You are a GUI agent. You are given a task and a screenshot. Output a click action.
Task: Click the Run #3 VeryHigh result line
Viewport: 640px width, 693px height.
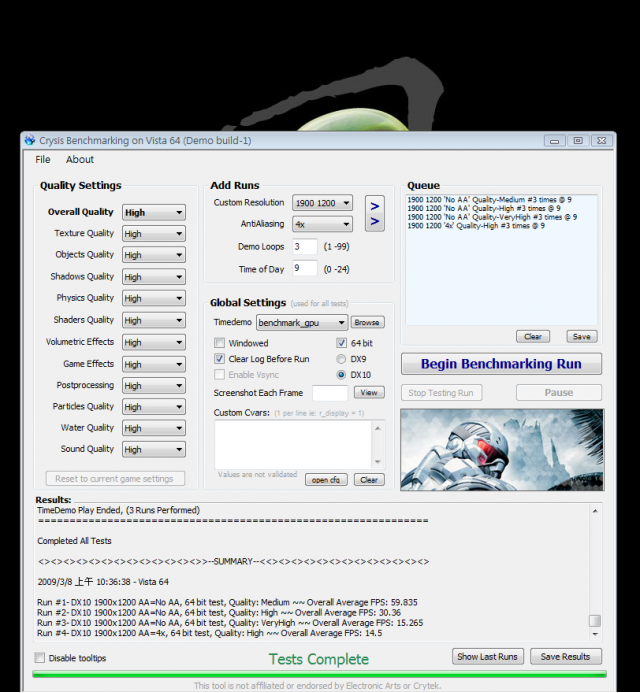(x=230, y=623)
